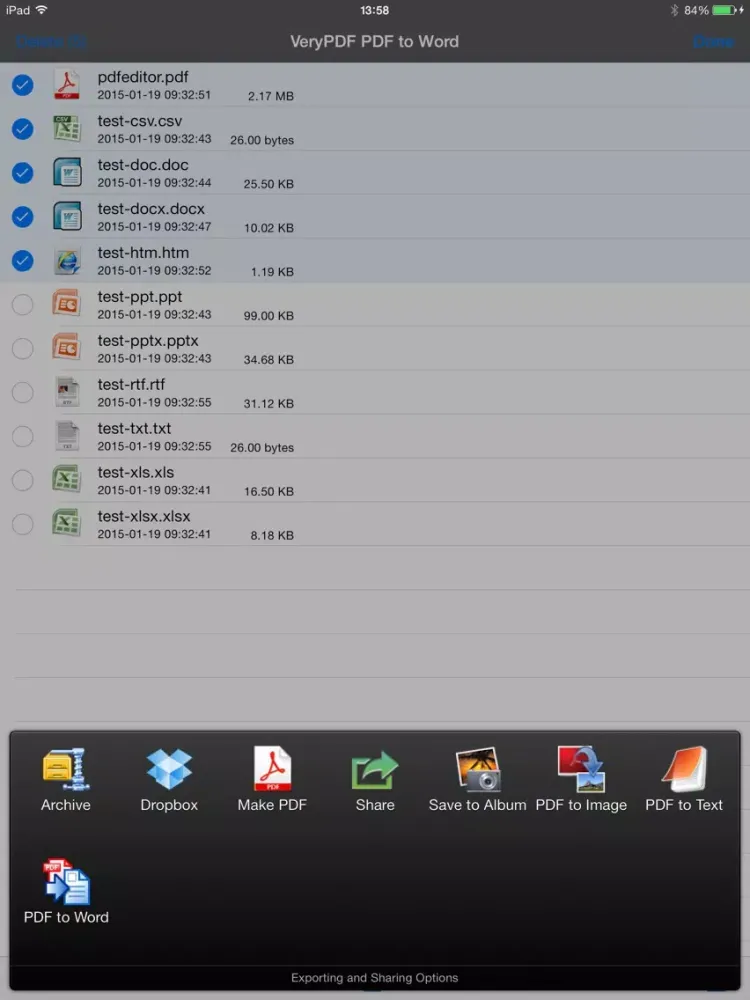
Task: Tap the test-ppt.ppt file name
Action: [x=140, y=297]
